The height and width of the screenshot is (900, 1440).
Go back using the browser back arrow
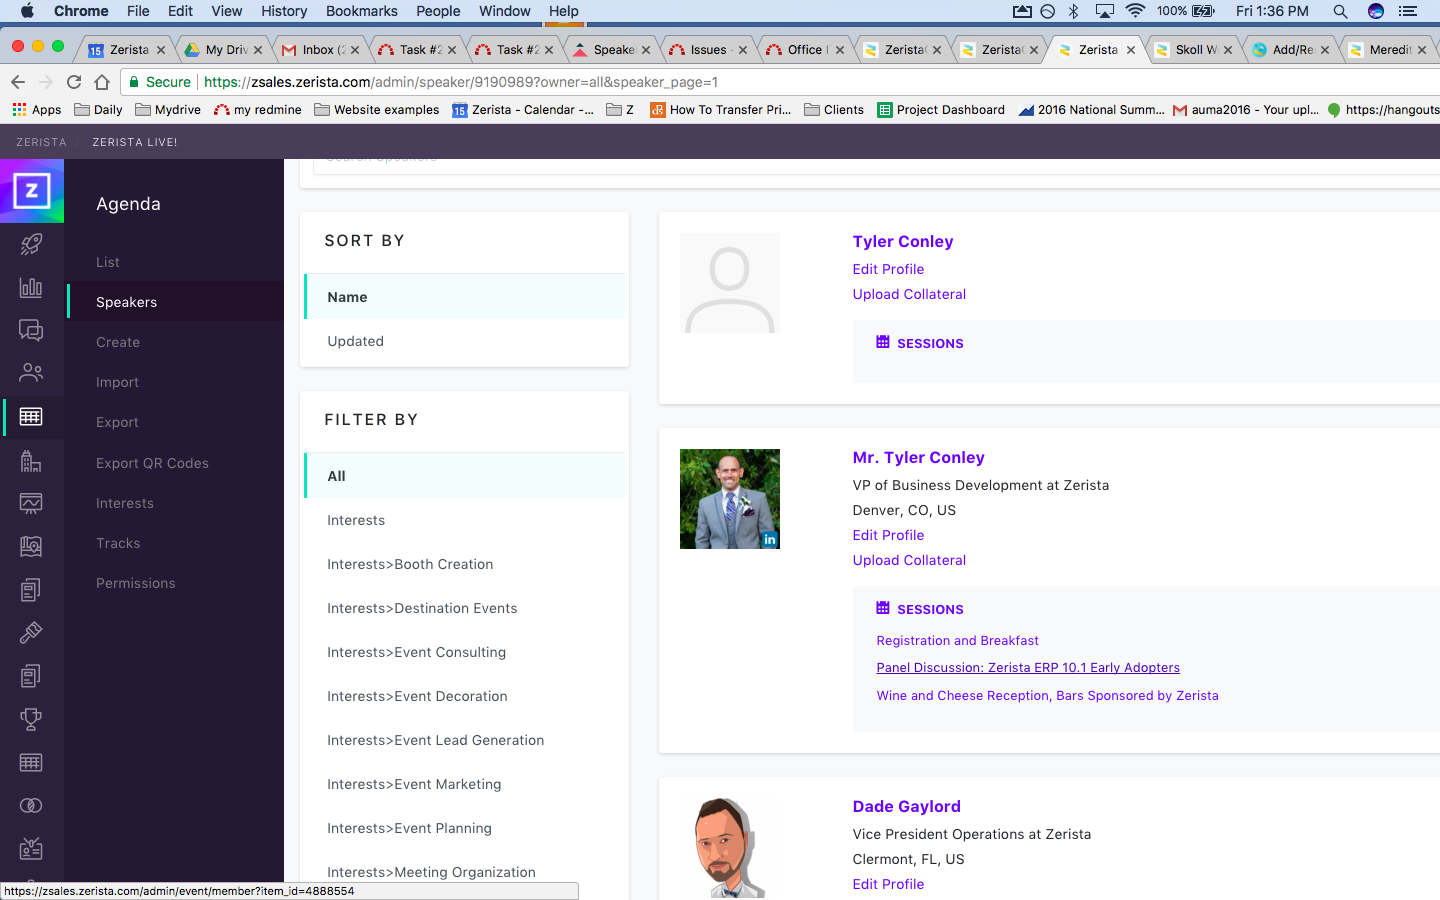click(x=18, y=82)
